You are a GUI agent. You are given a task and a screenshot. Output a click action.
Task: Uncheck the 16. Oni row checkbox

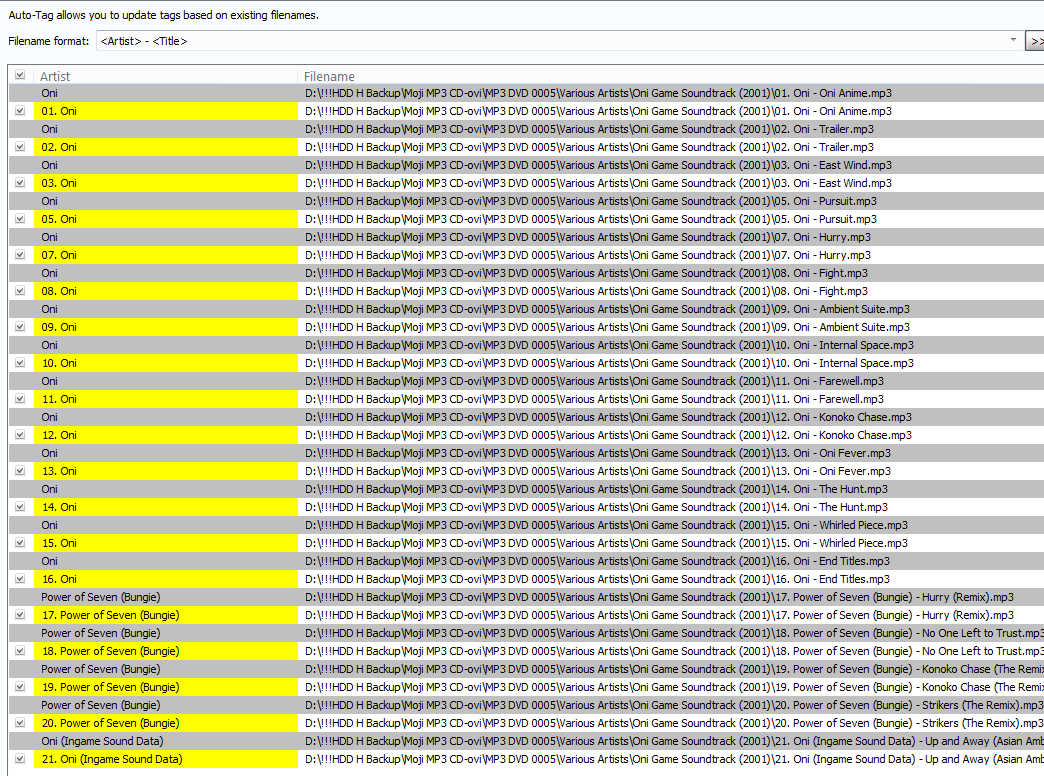pos(20,579)
